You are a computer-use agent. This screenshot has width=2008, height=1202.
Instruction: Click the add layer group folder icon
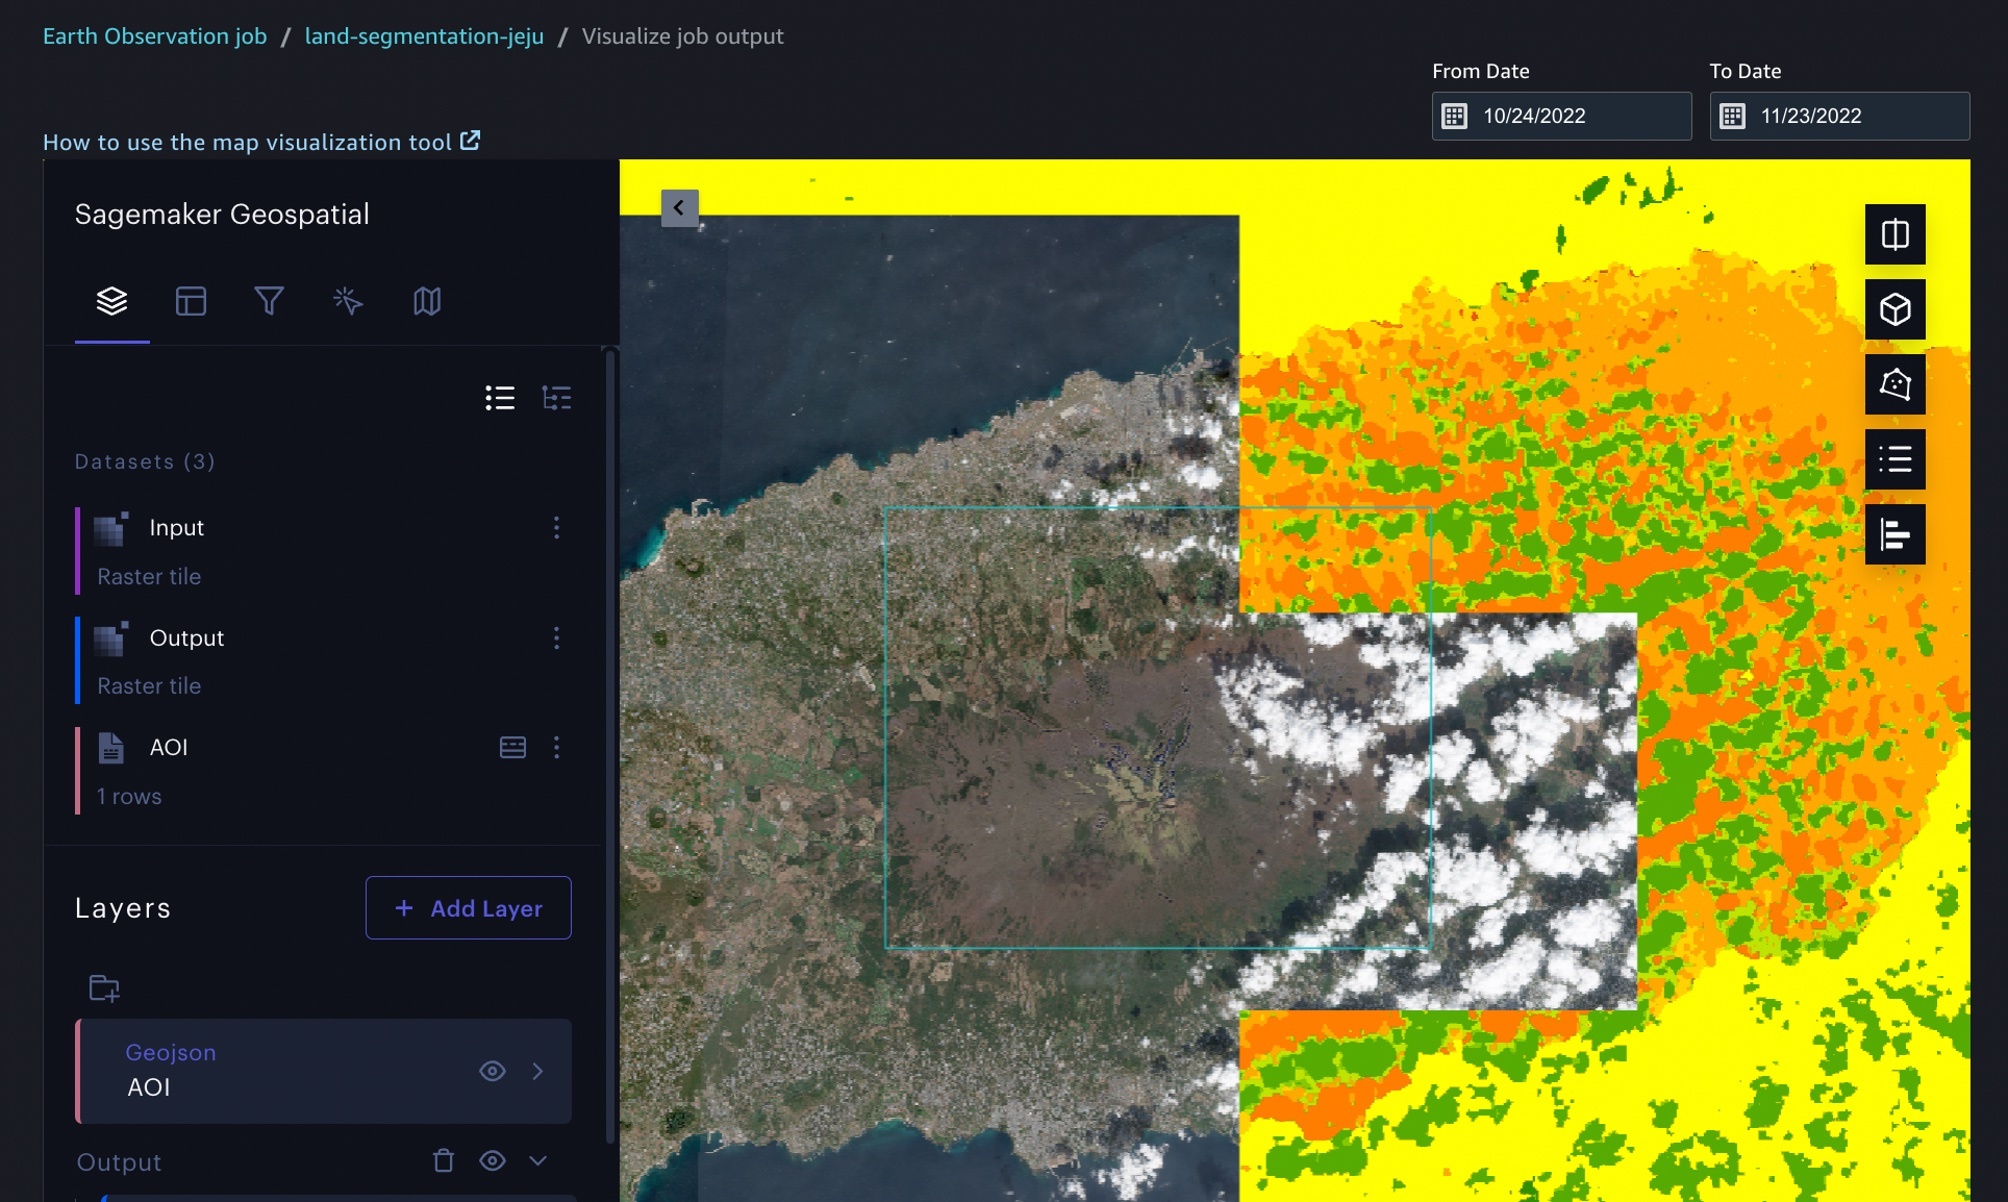click(x=104, y=988)
